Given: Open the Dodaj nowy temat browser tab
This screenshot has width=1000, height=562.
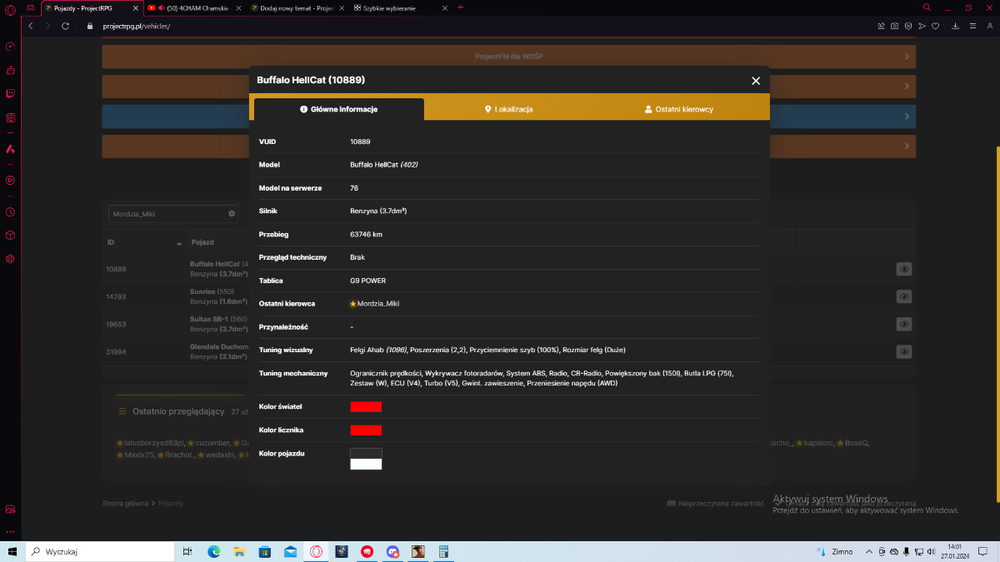Looking at the screenshot, I should pyautogui.click(x=297, y=8).
